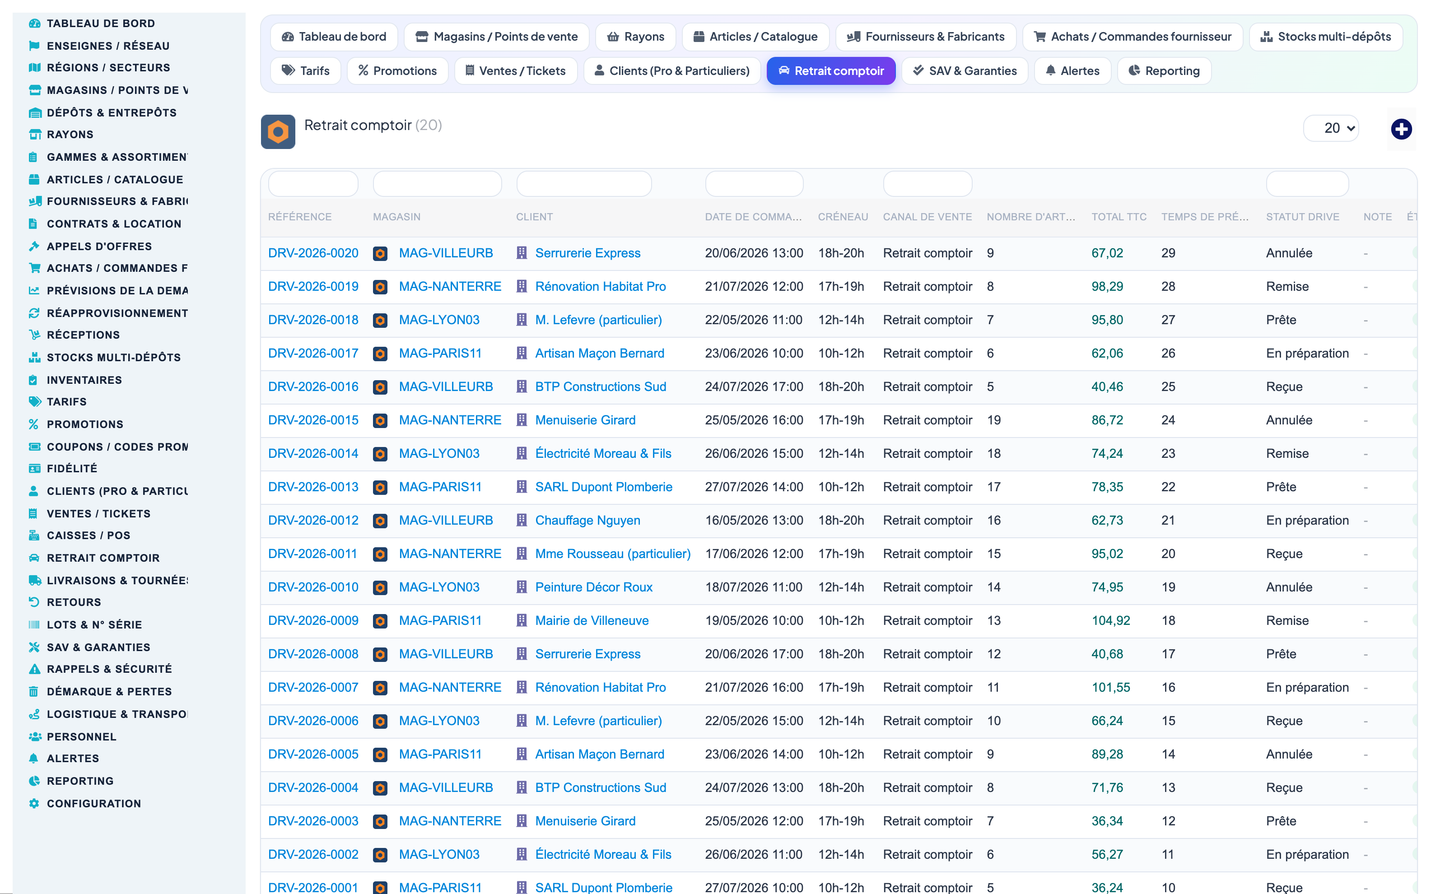Sort by the Créneau column header
1445x894 pixels.
pos(843,217)
